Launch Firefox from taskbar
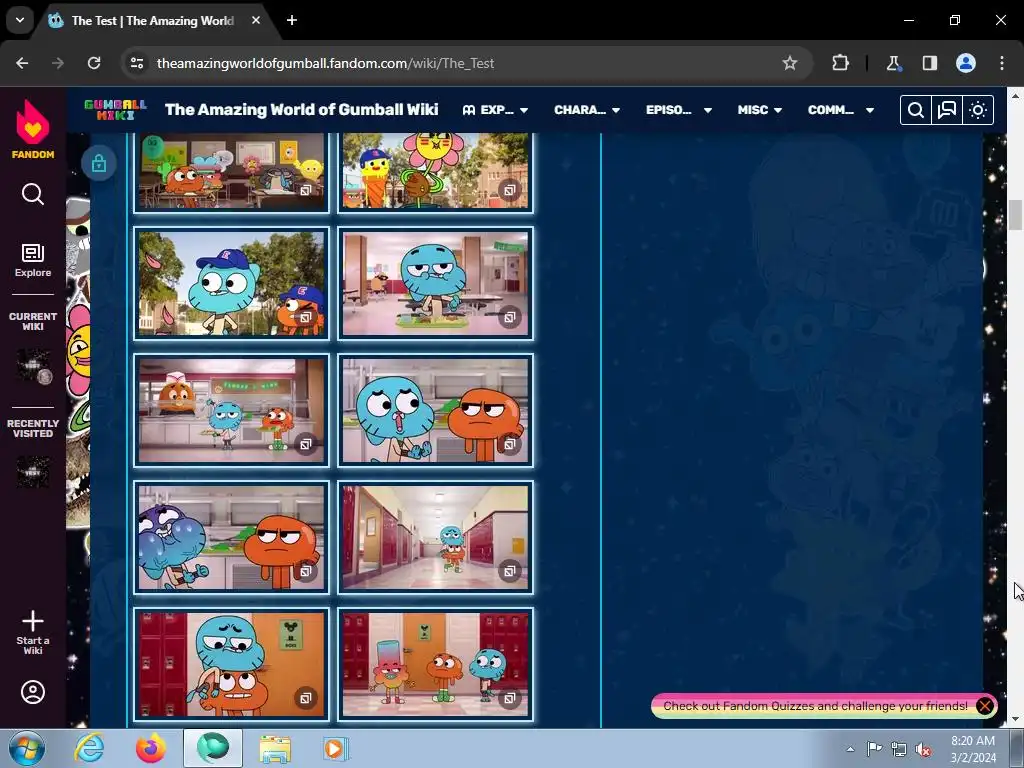The image size is (1024, 768). click(x=150, y=748)
